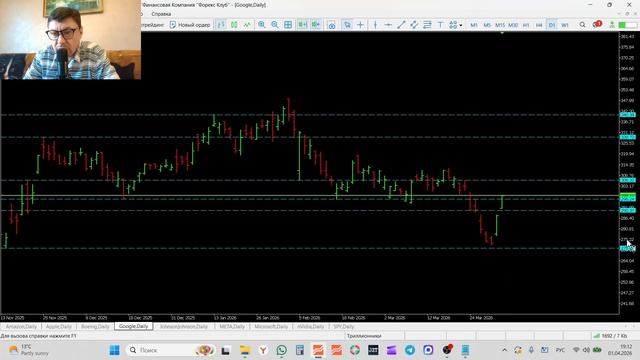The height and width of the screenshot is (360, 640).
Task: Open the shapes and arrows dropdown
Action: (456, 25)
